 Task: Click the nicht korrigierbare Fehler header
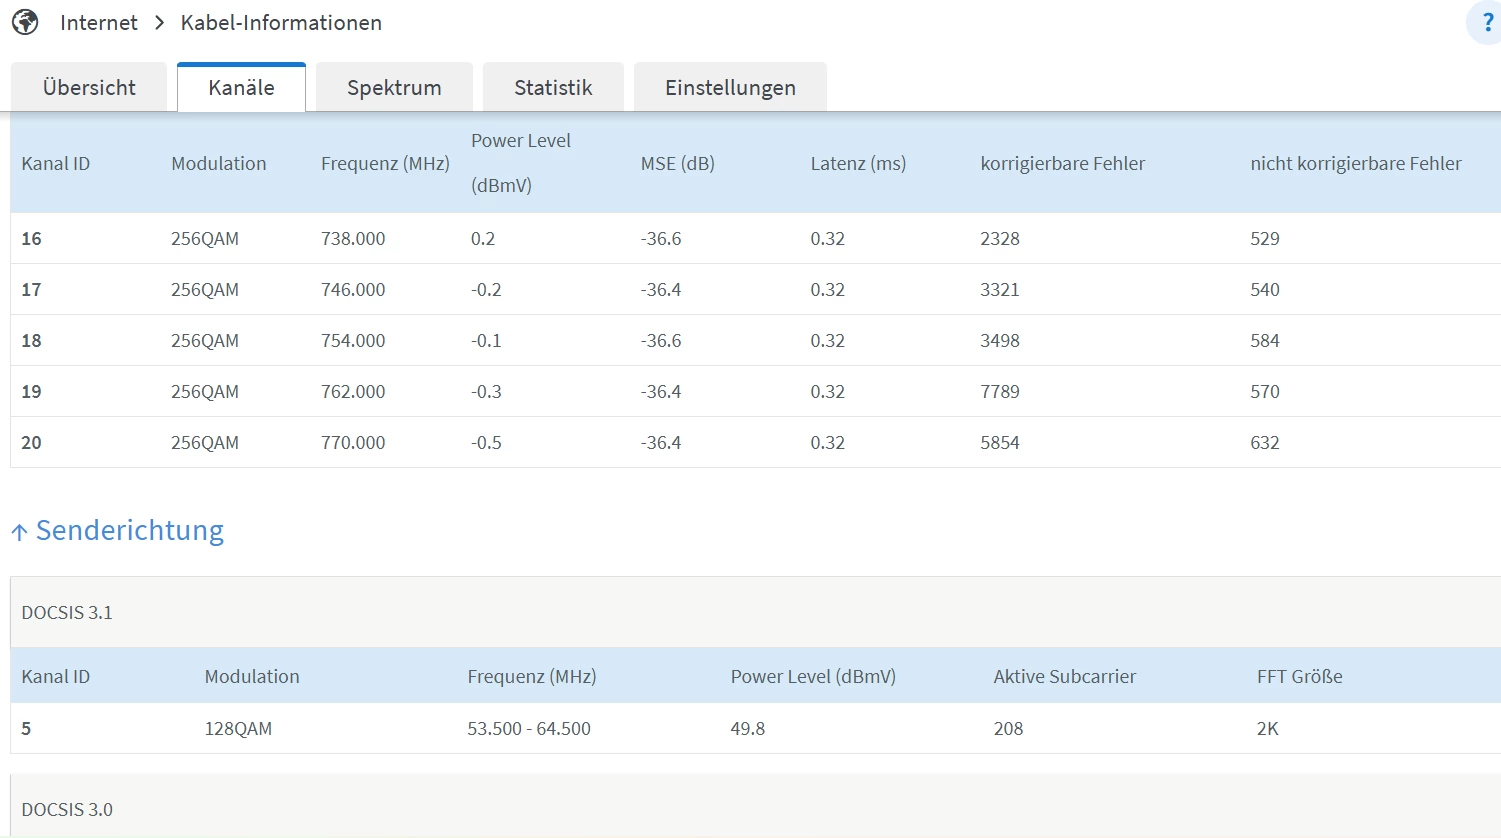click(x=1355, y=163)
